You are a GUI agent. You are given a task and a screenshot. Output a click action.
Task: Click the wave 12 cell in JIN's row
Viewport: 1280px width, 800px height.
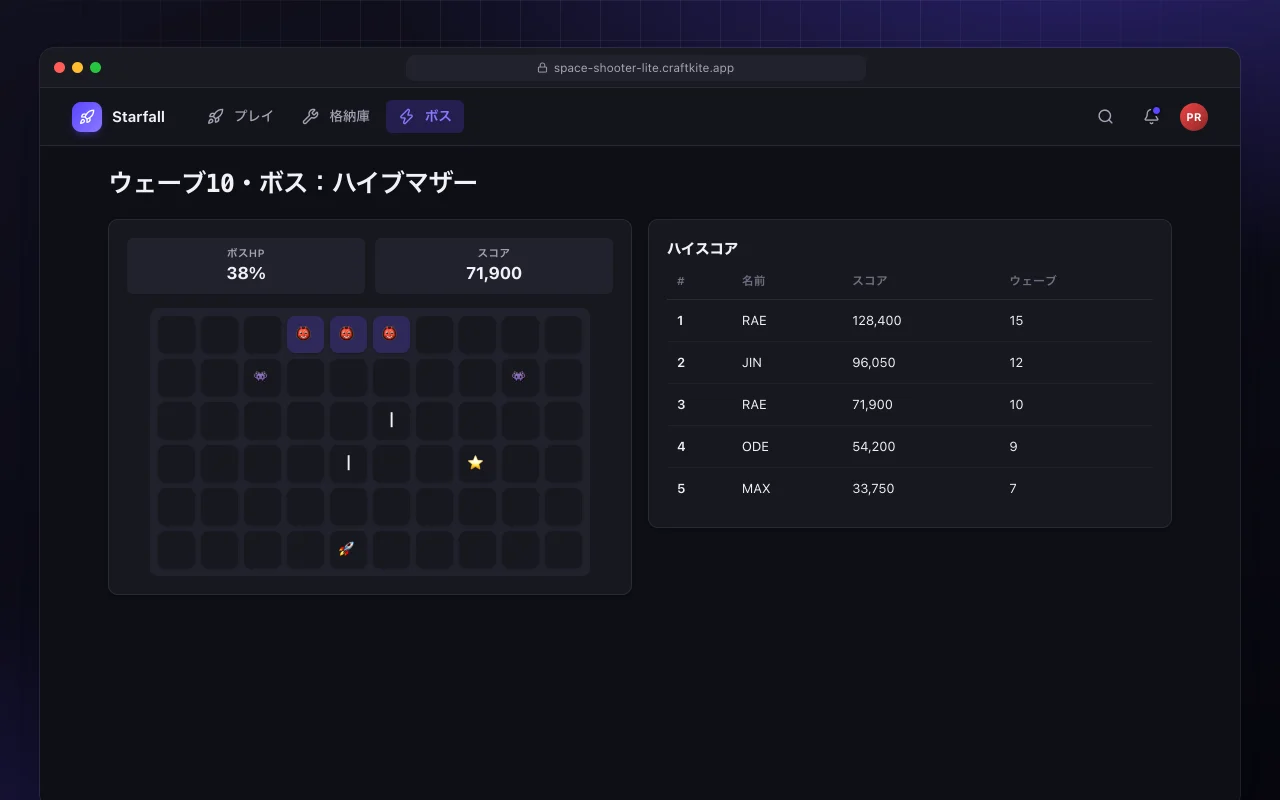pos(1016,363)
